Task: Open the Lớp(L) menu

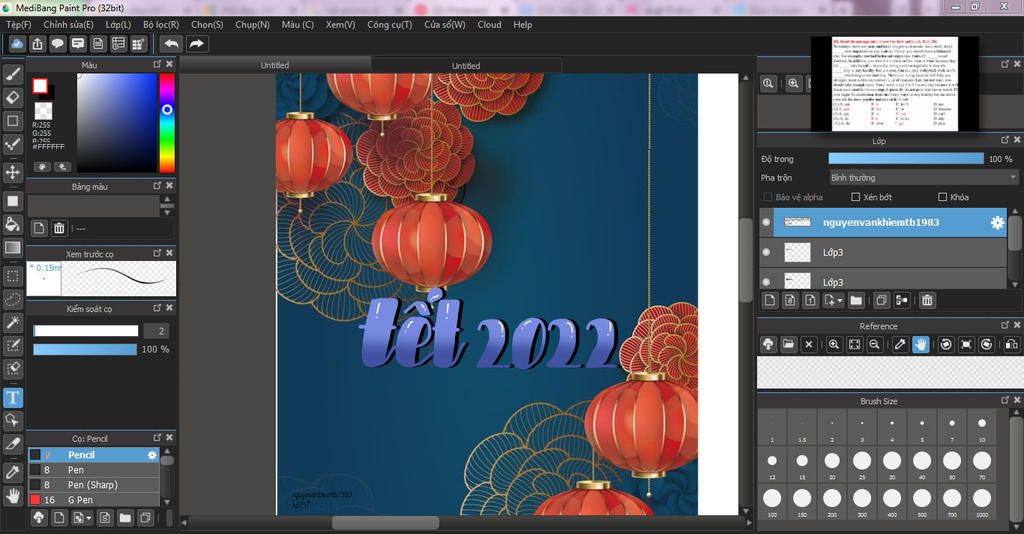Action: (118, 24)
